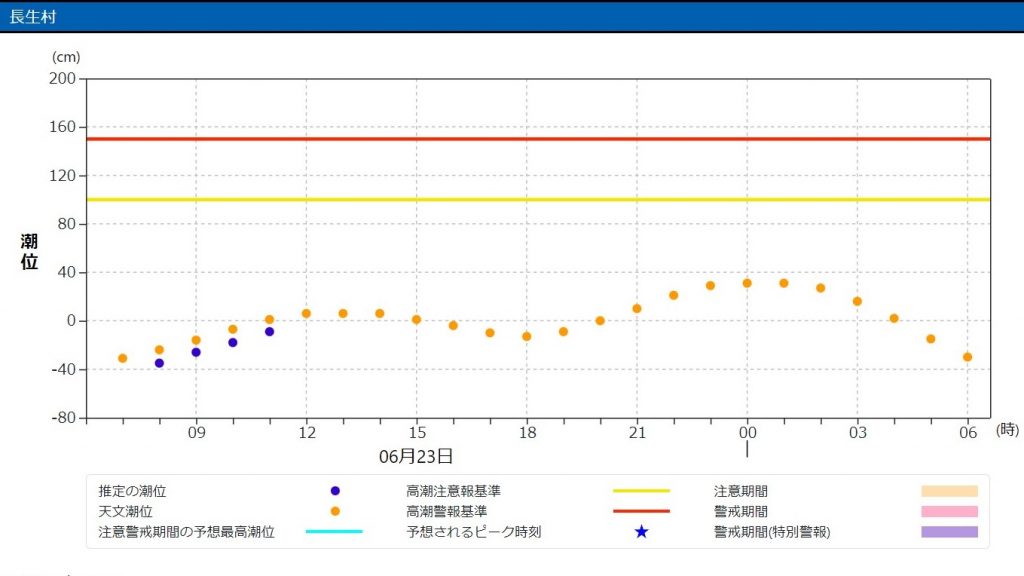This screenshot has height=576, width=1024.
Task: Click the estimated tide blue dot at 11 o'clock
Action: coord(269,332)
